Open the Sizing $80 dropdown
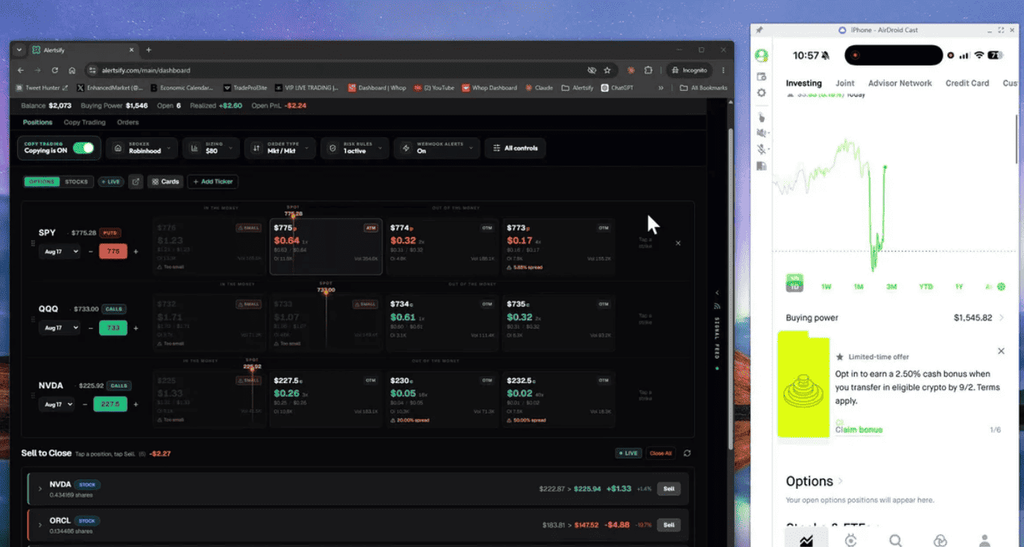Viewport: 1024px width, 547px height. (211, 148)
